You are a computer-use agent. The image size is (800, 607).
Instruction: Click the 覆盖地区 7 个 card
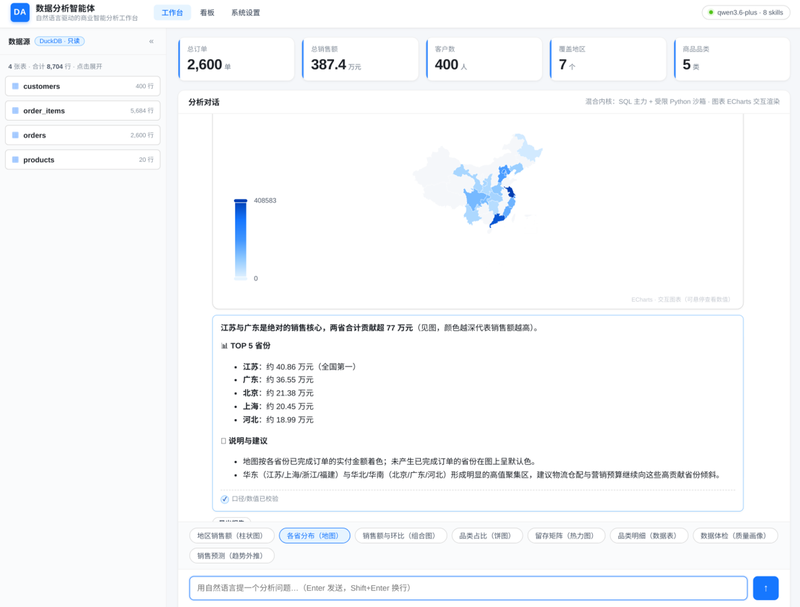(608, 59)
